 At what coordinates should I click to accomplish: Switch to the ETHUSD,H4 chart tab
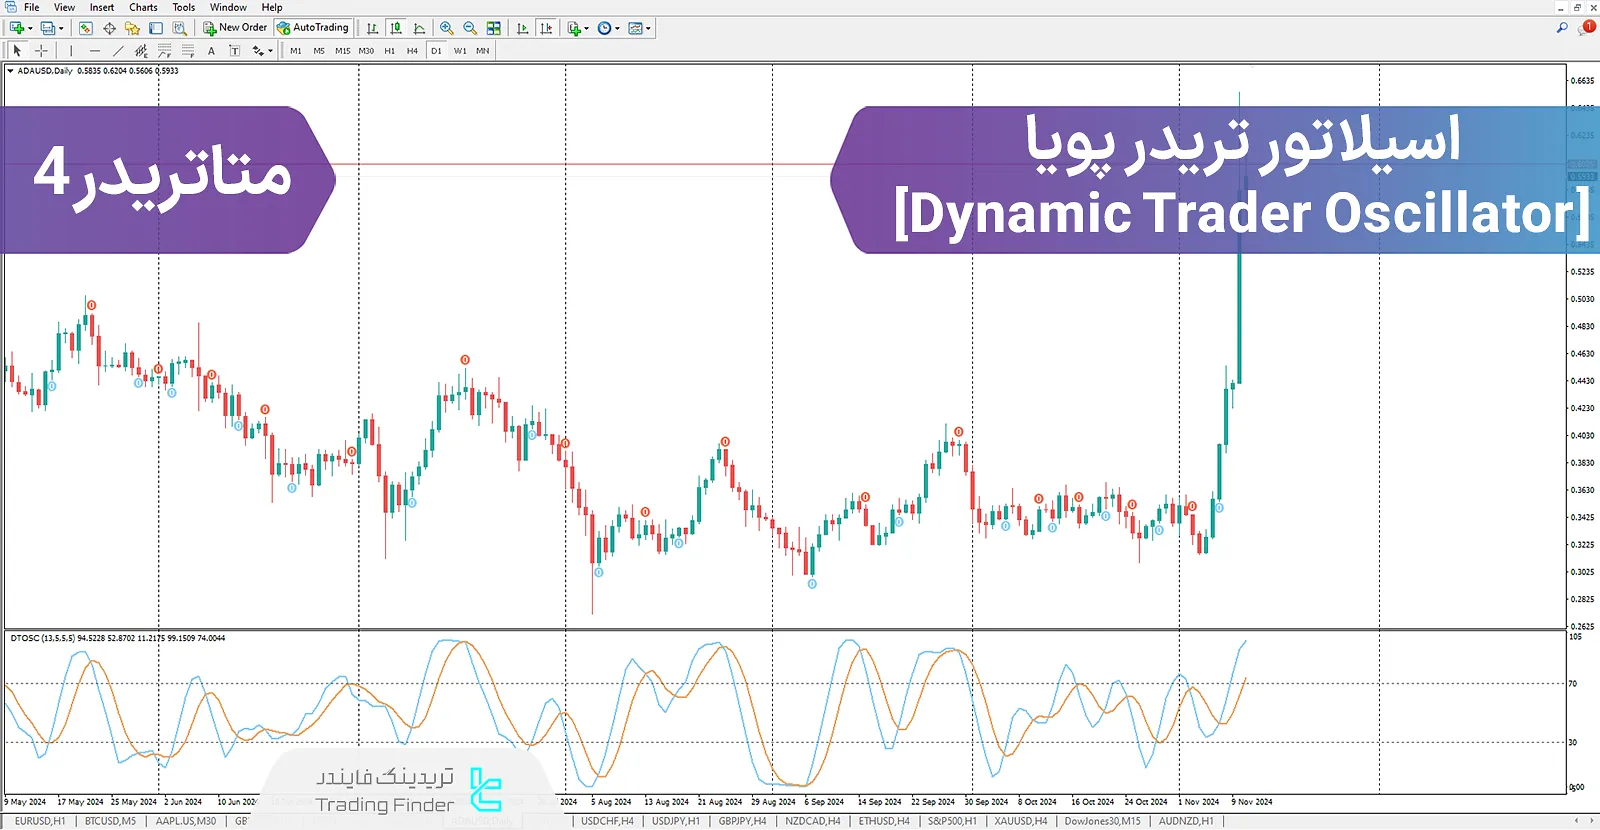tap(884, 821)
